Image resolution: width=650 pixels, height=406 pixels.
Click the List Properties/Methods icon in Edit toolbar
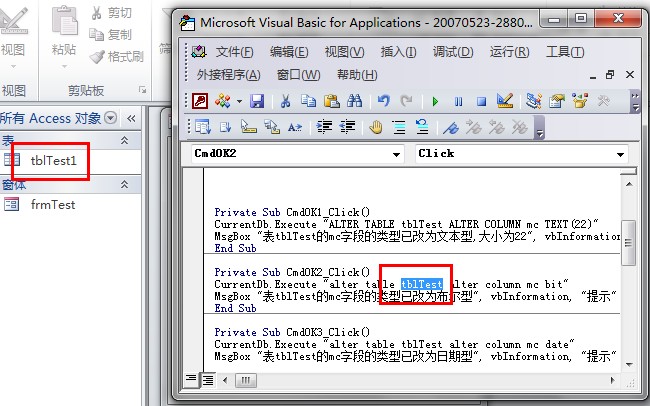coord(203,127)
